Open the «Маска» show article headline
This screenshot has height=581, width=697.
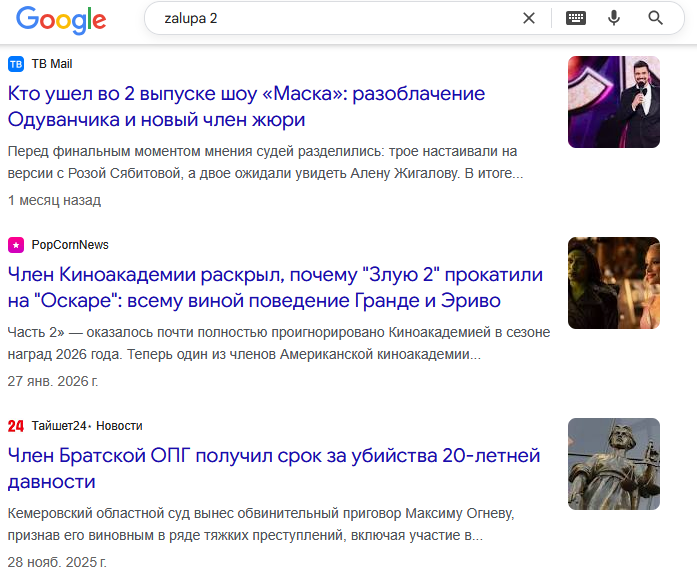[x=246, y=107]
